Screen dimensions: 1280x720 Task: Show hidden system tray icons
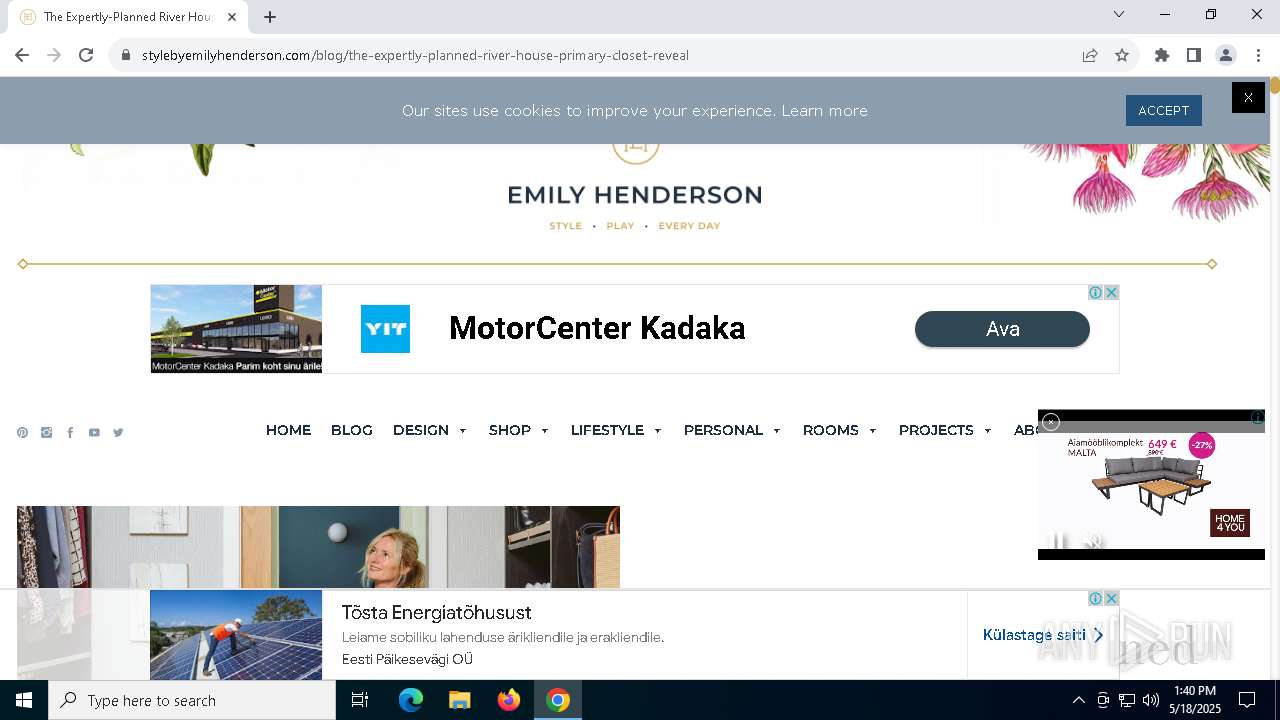(x=1078, y=700)
